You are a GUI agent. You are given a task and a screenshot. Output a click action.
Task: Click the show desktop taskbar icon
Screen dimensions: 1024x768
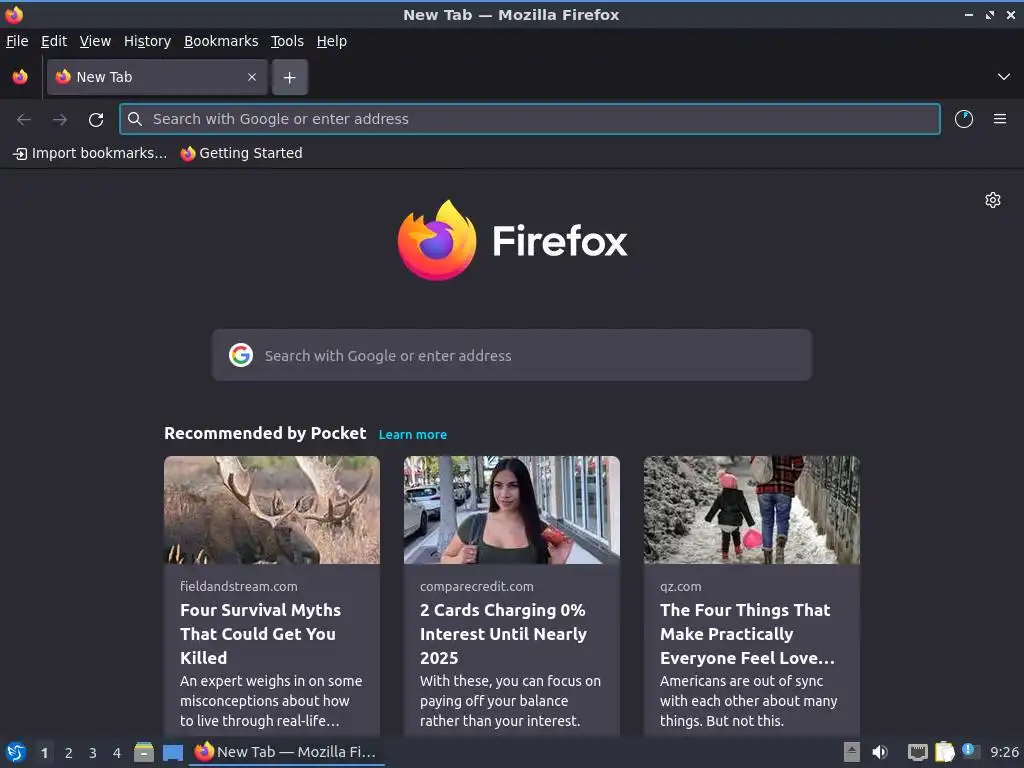(x=172, y=753)
